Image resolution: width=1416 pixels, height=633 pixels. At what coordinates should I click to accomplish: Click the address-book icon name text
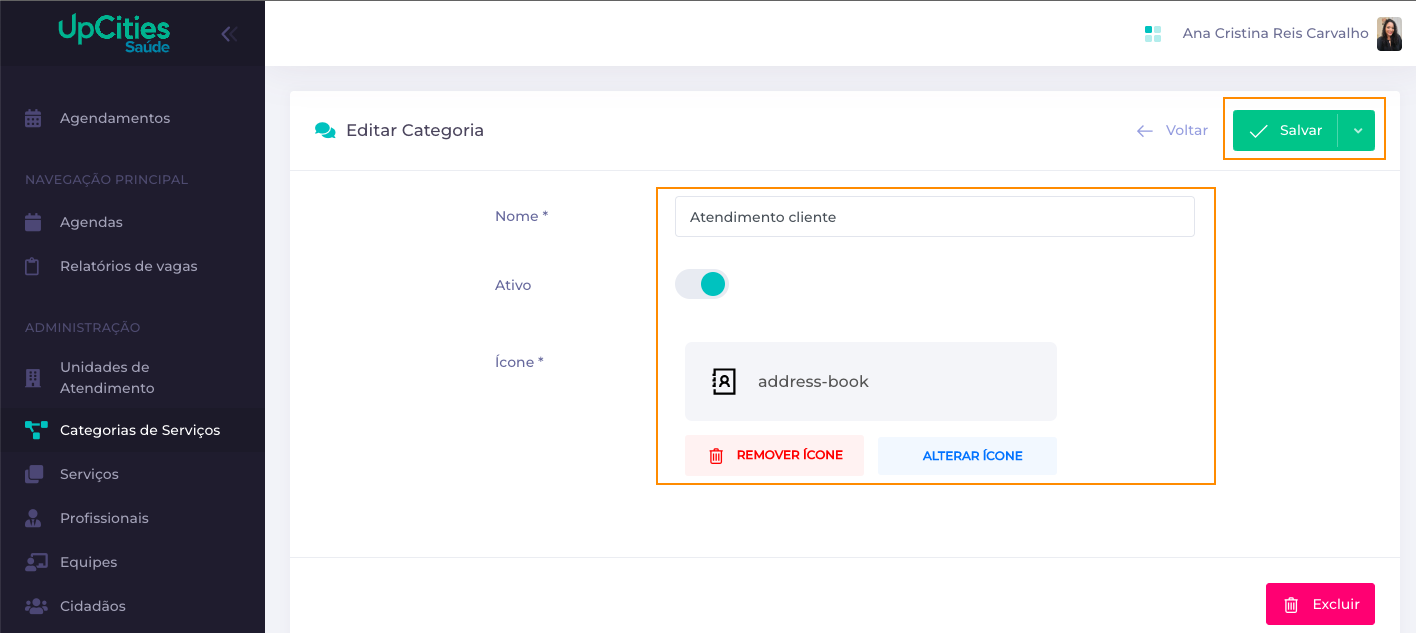click(813, 381)
